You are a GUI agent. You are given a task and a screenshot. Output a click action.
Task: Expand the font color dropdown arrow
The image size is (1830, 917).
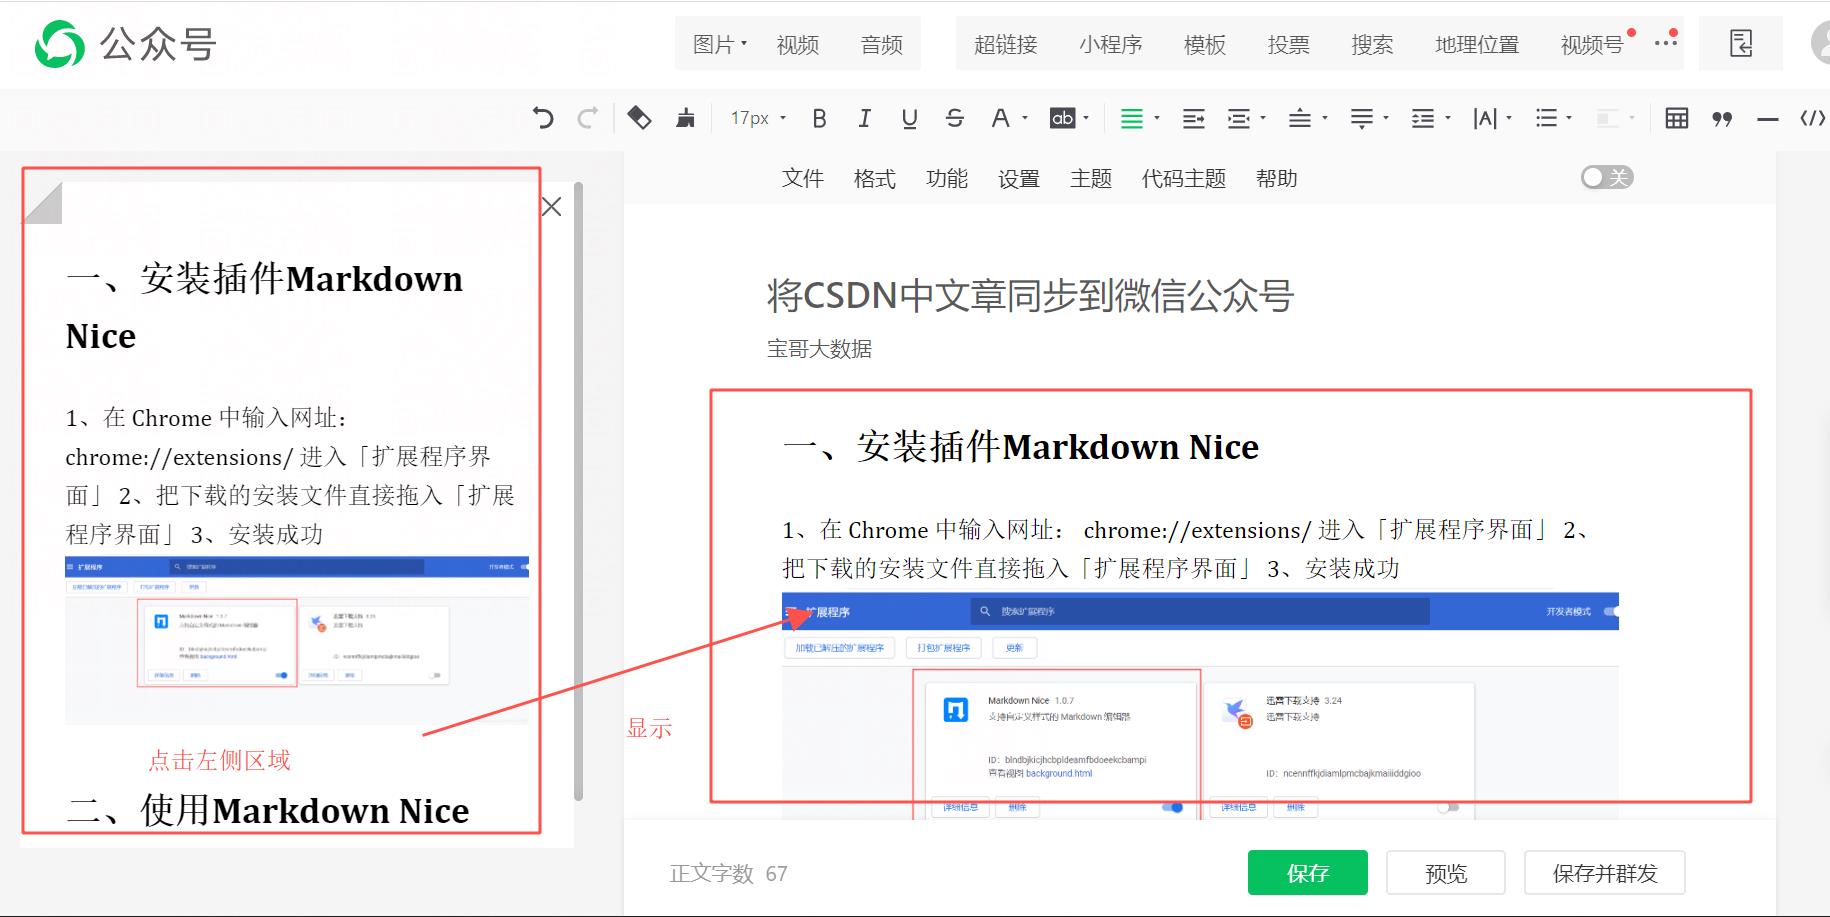pyautogui.click(x=1025, y=118)
